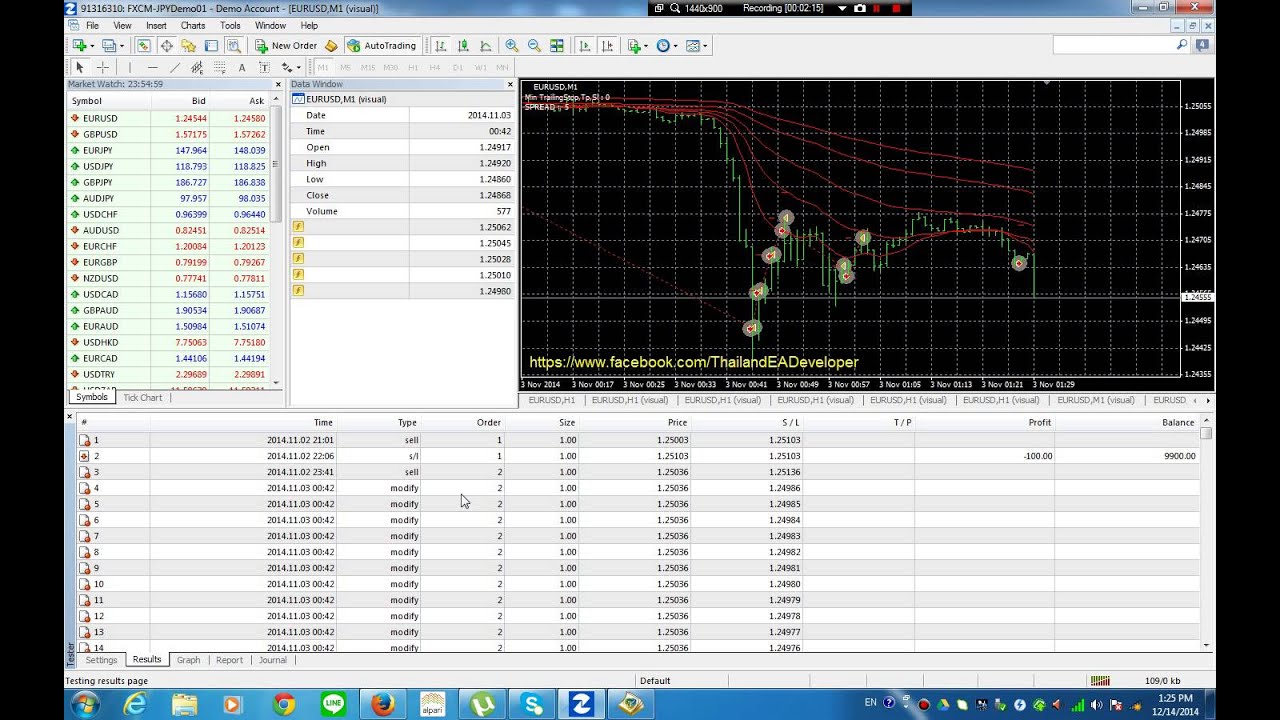Switch to the H1 timeframe button
This screenshot has width=1280, height=720.
[x=412, y=67]
